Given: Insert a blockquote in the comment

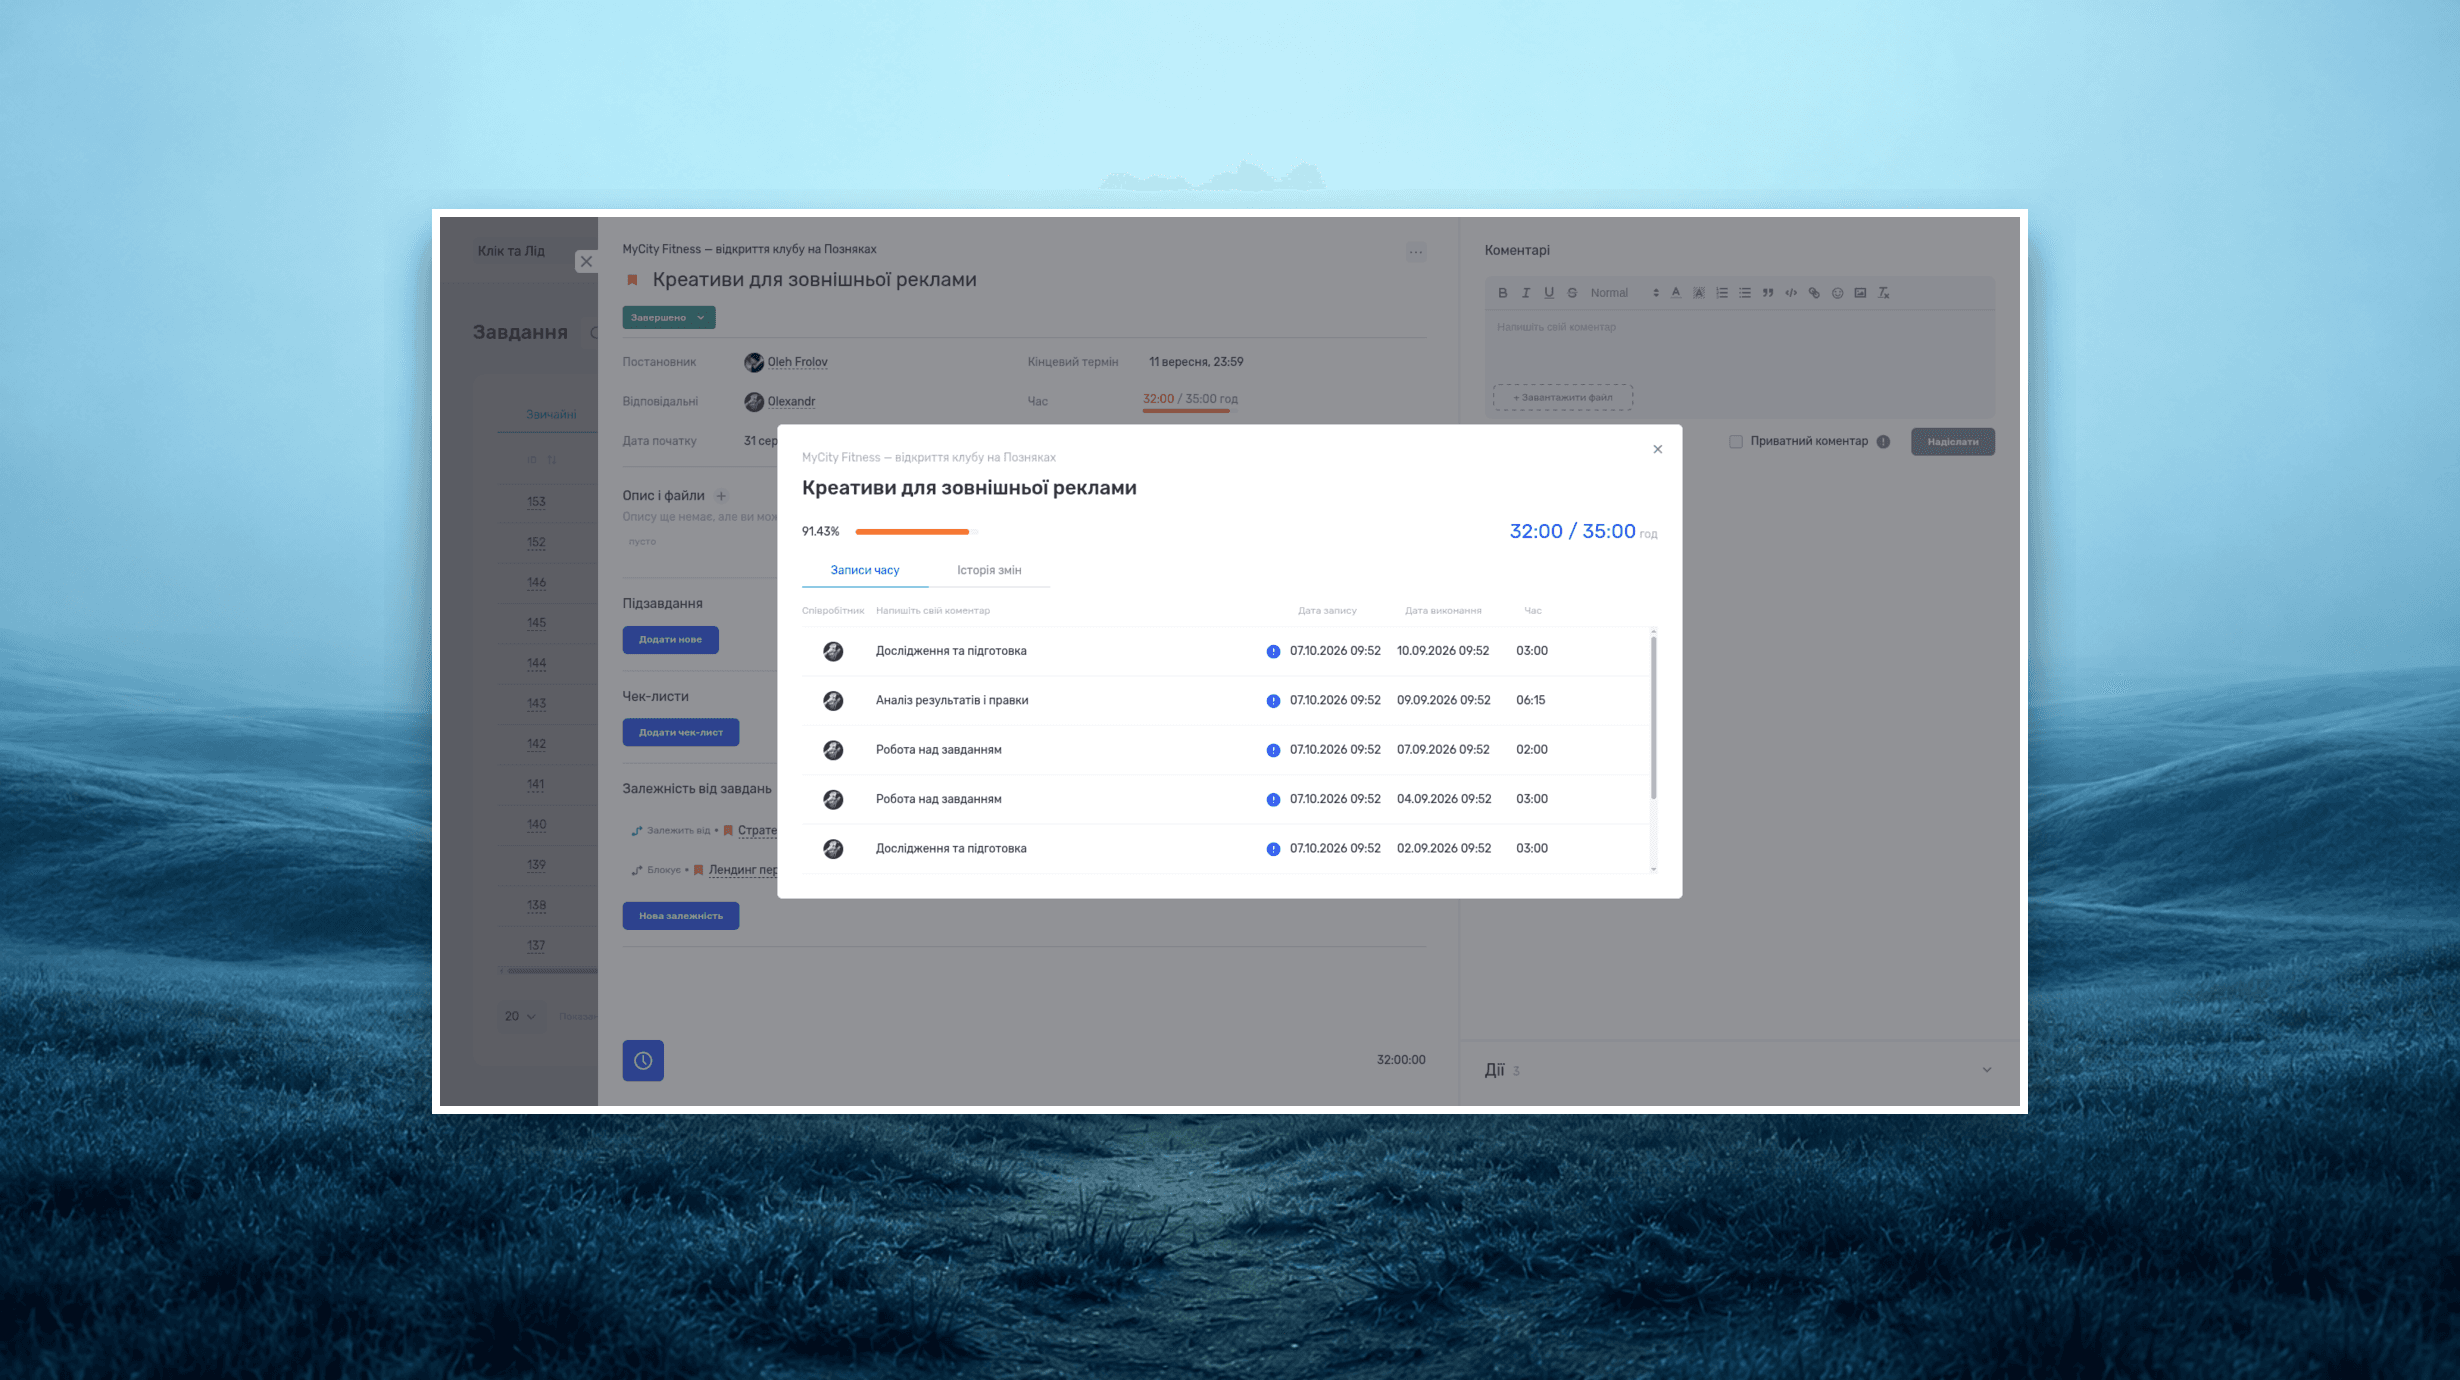Looking at the screenshot, I should 1768,293.
